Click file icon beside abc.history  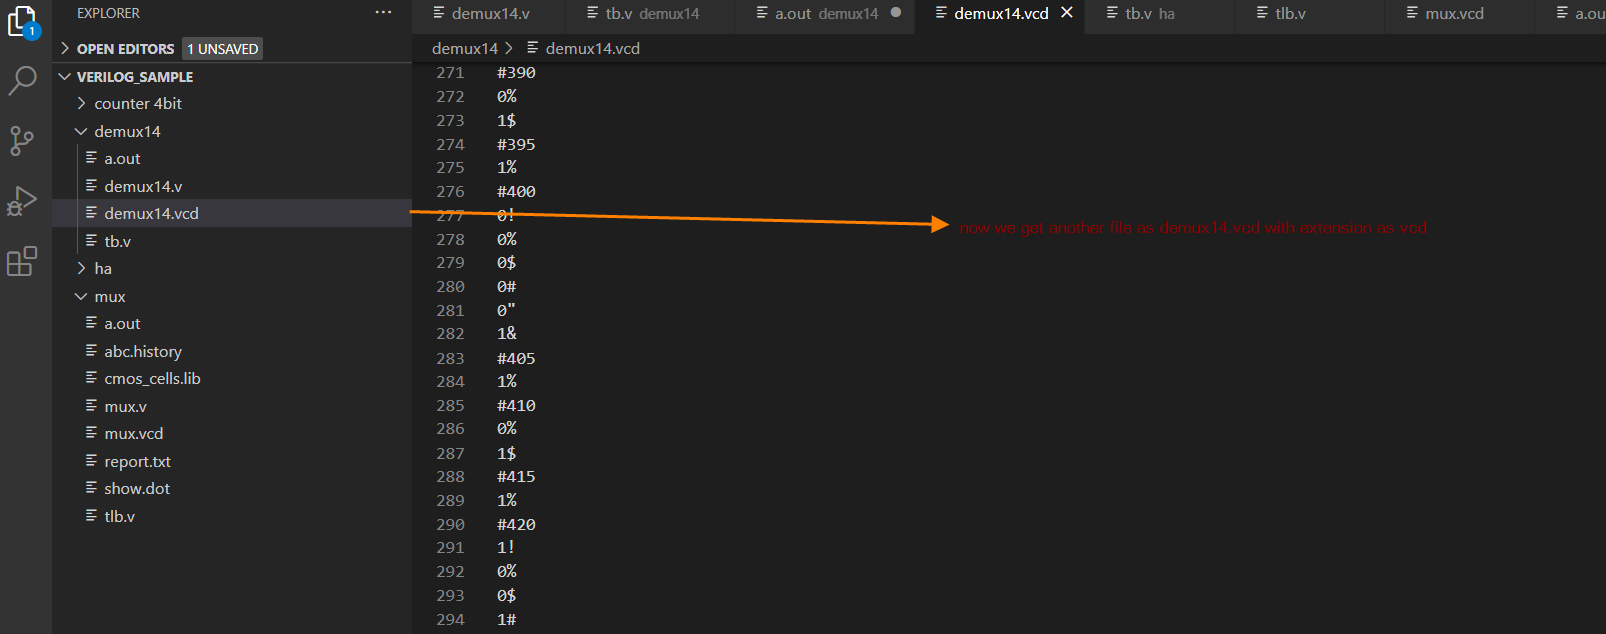[x=91, y=350]
